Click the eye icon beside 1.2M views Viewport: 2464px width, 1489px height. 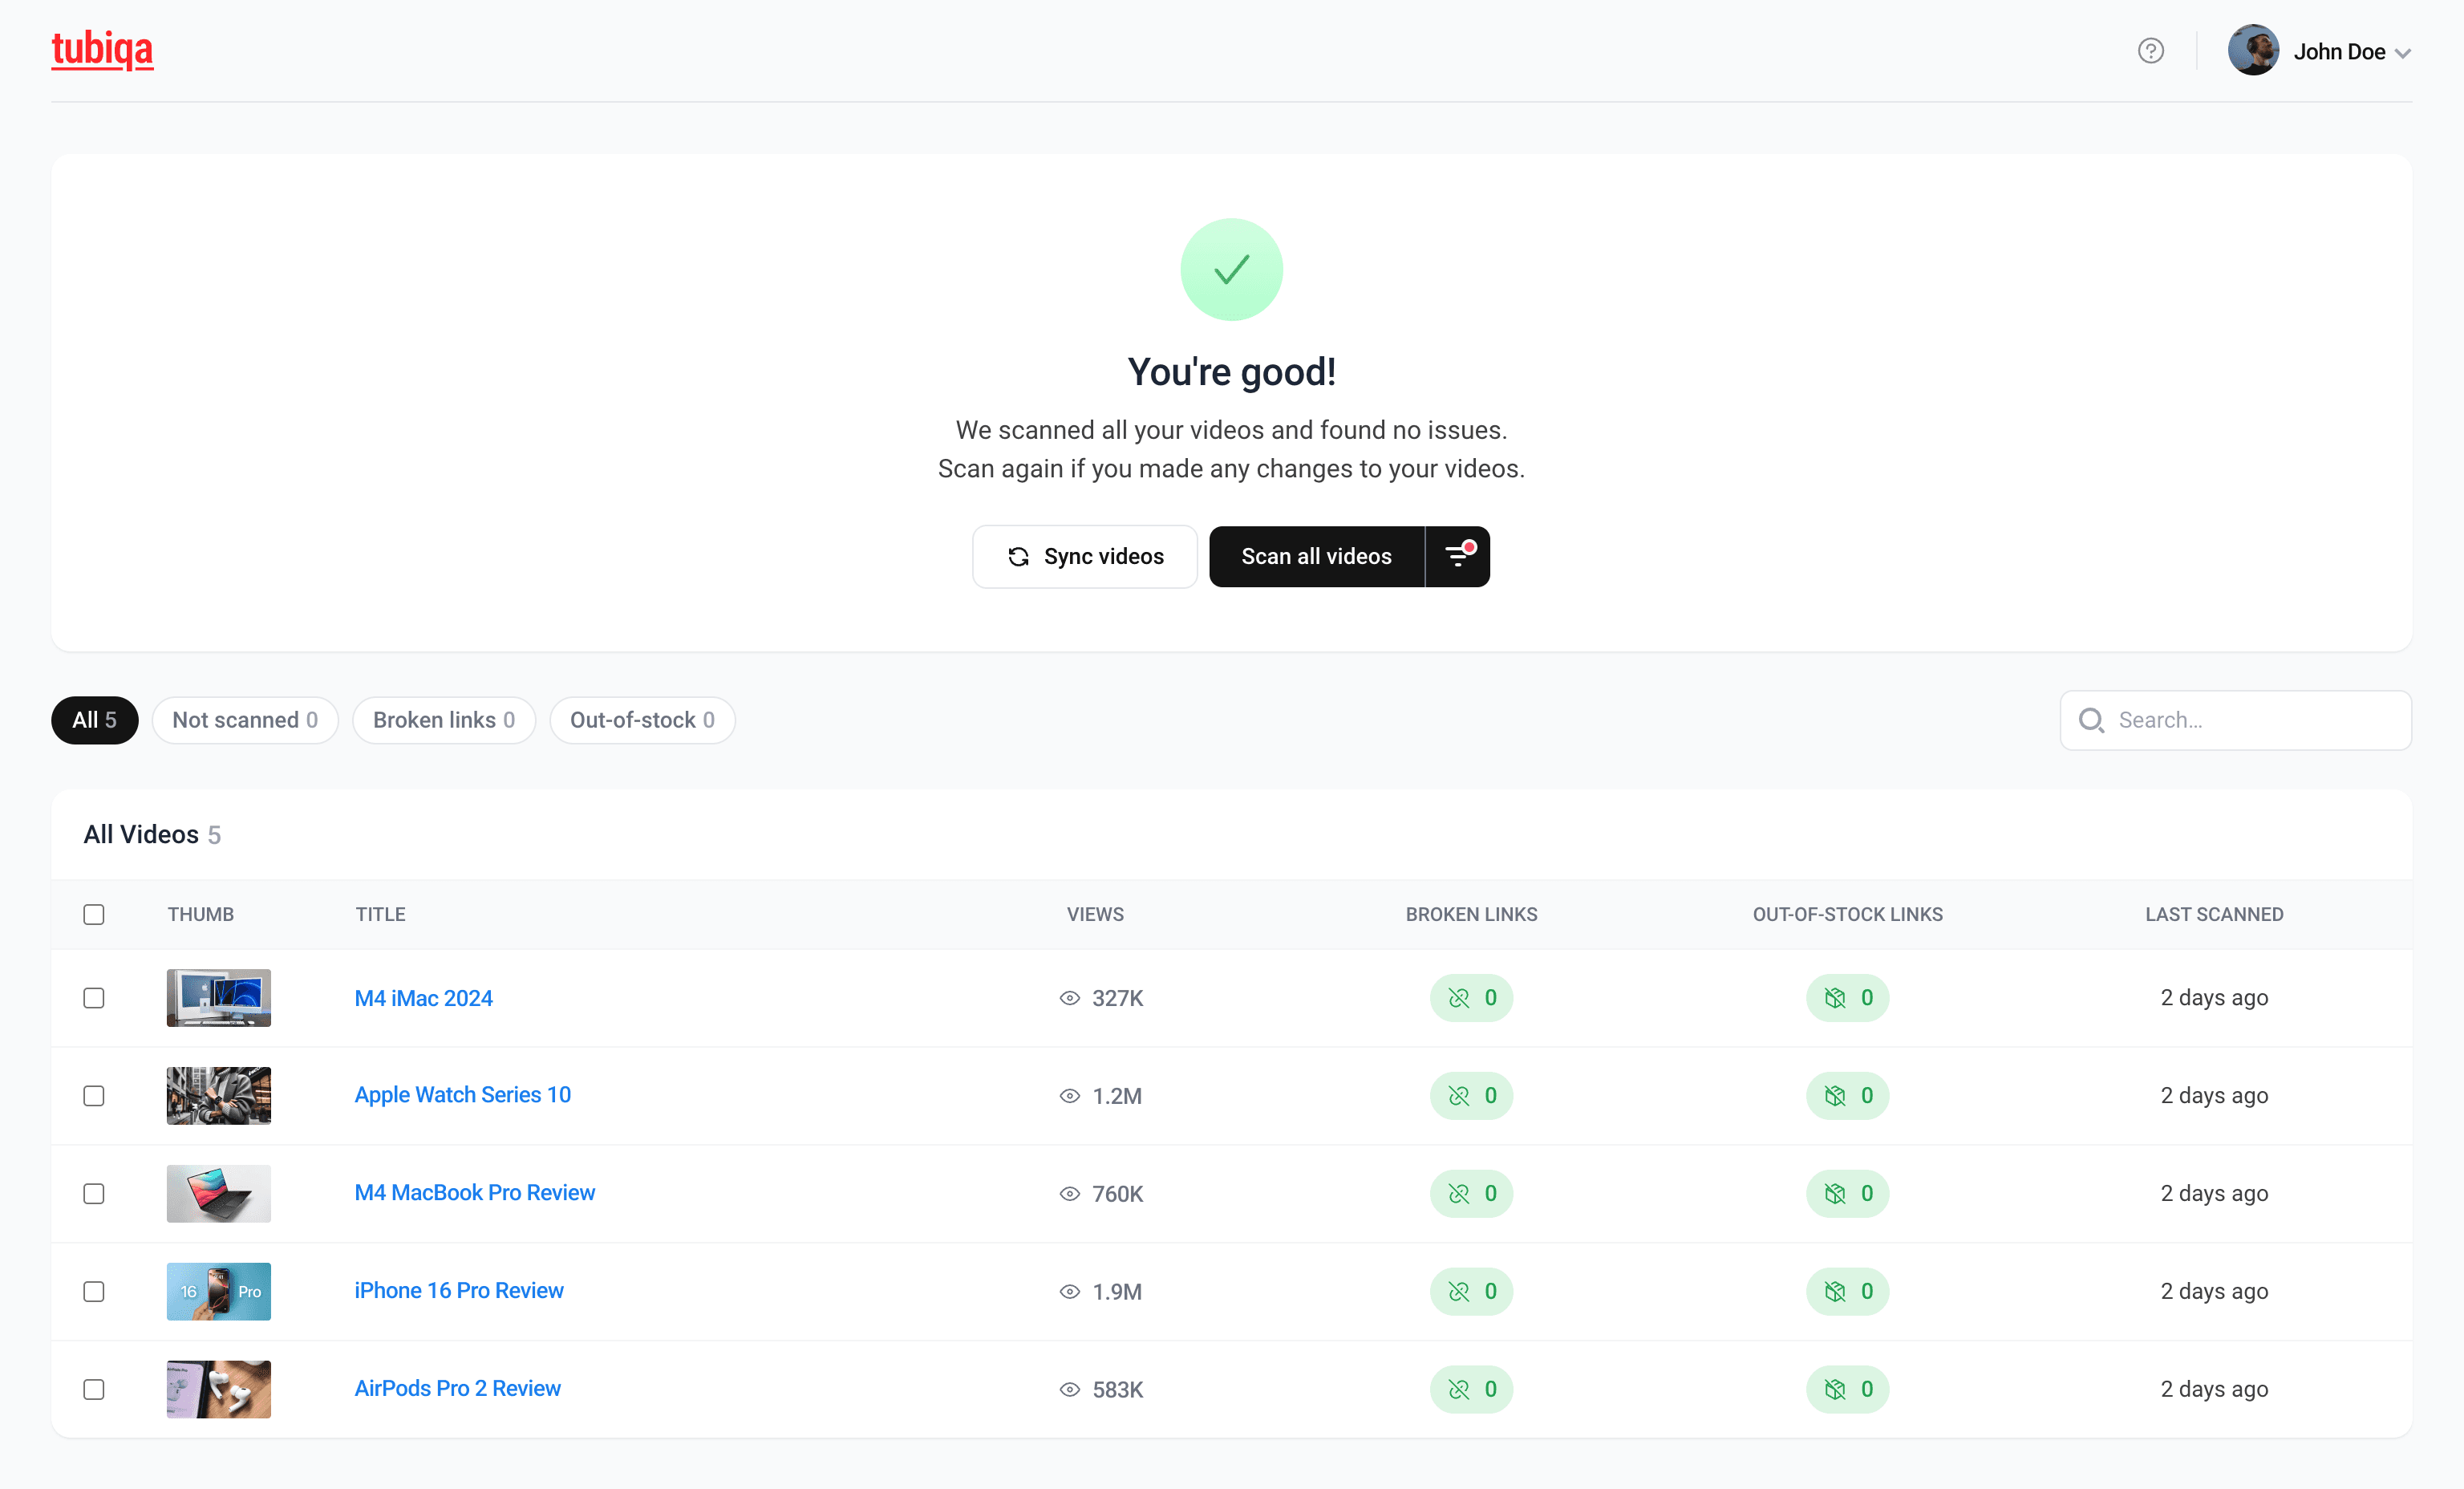pyautogui.click(x=1070, y=1096)
